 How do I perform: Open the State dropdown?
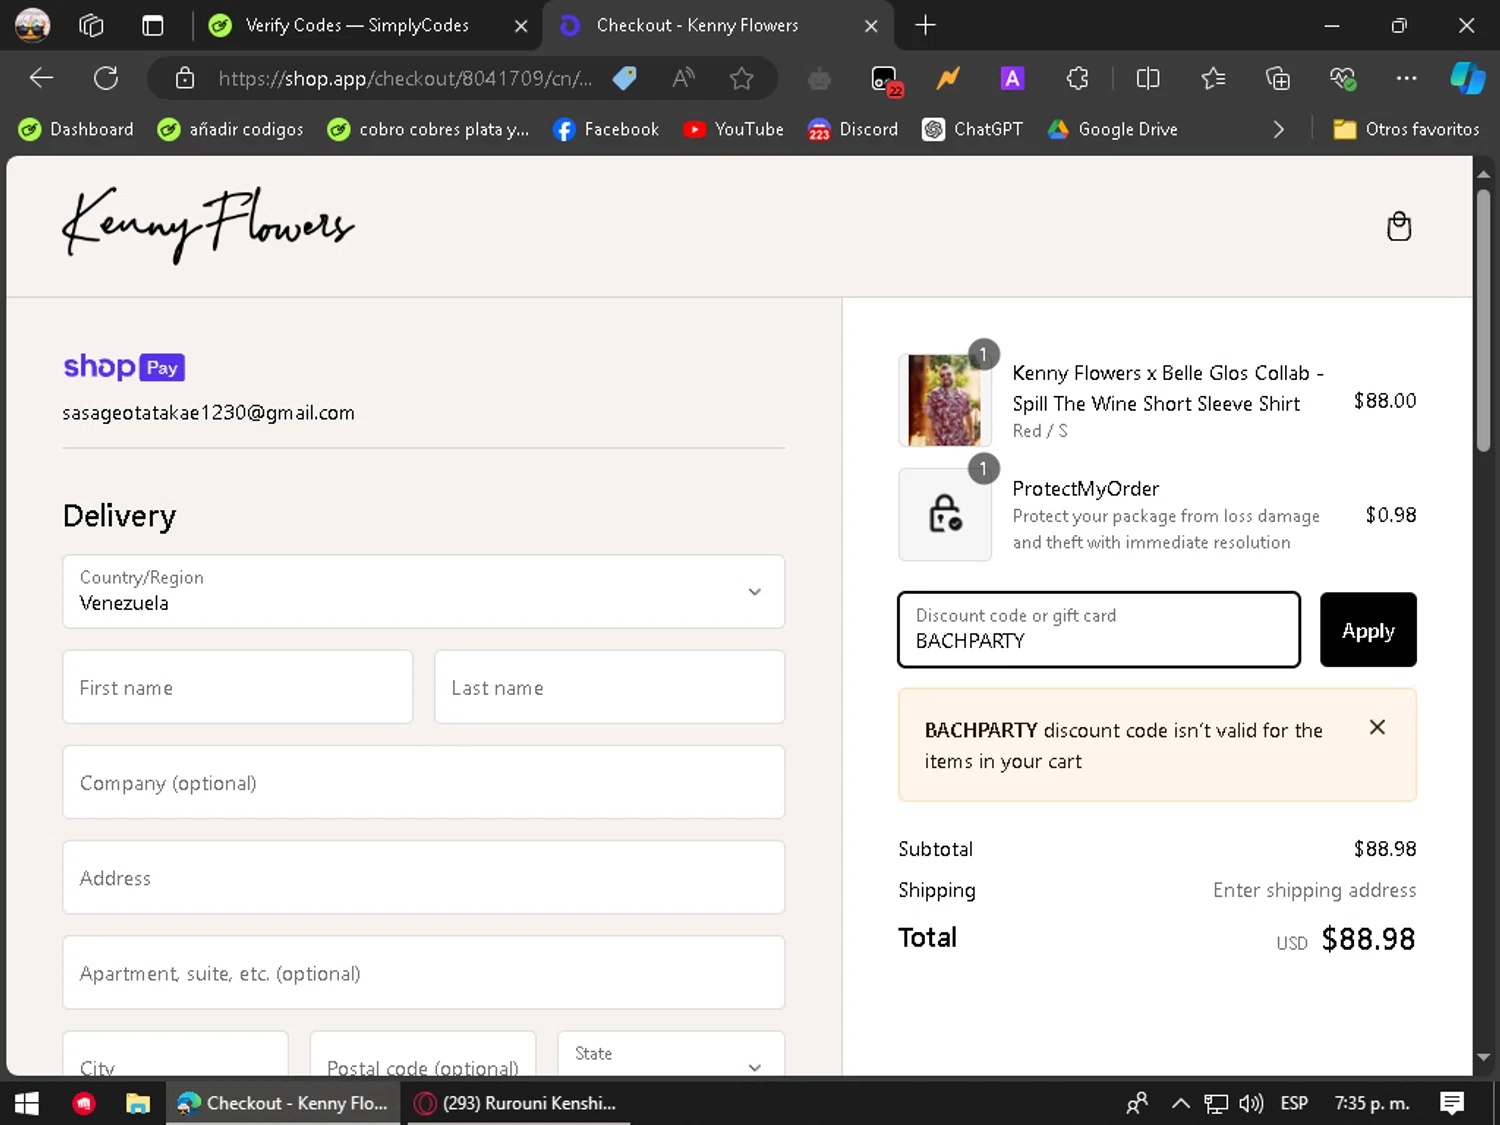click(671, 1054)
